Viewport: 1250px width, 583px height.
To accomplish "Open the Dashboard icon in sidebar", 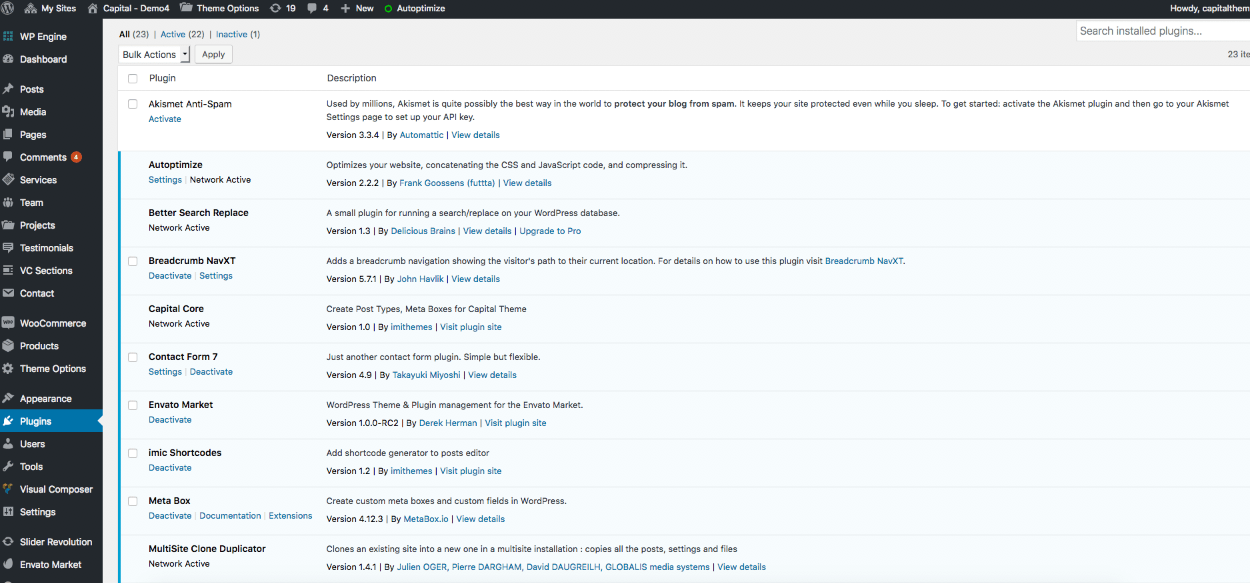I will [9, 59].
